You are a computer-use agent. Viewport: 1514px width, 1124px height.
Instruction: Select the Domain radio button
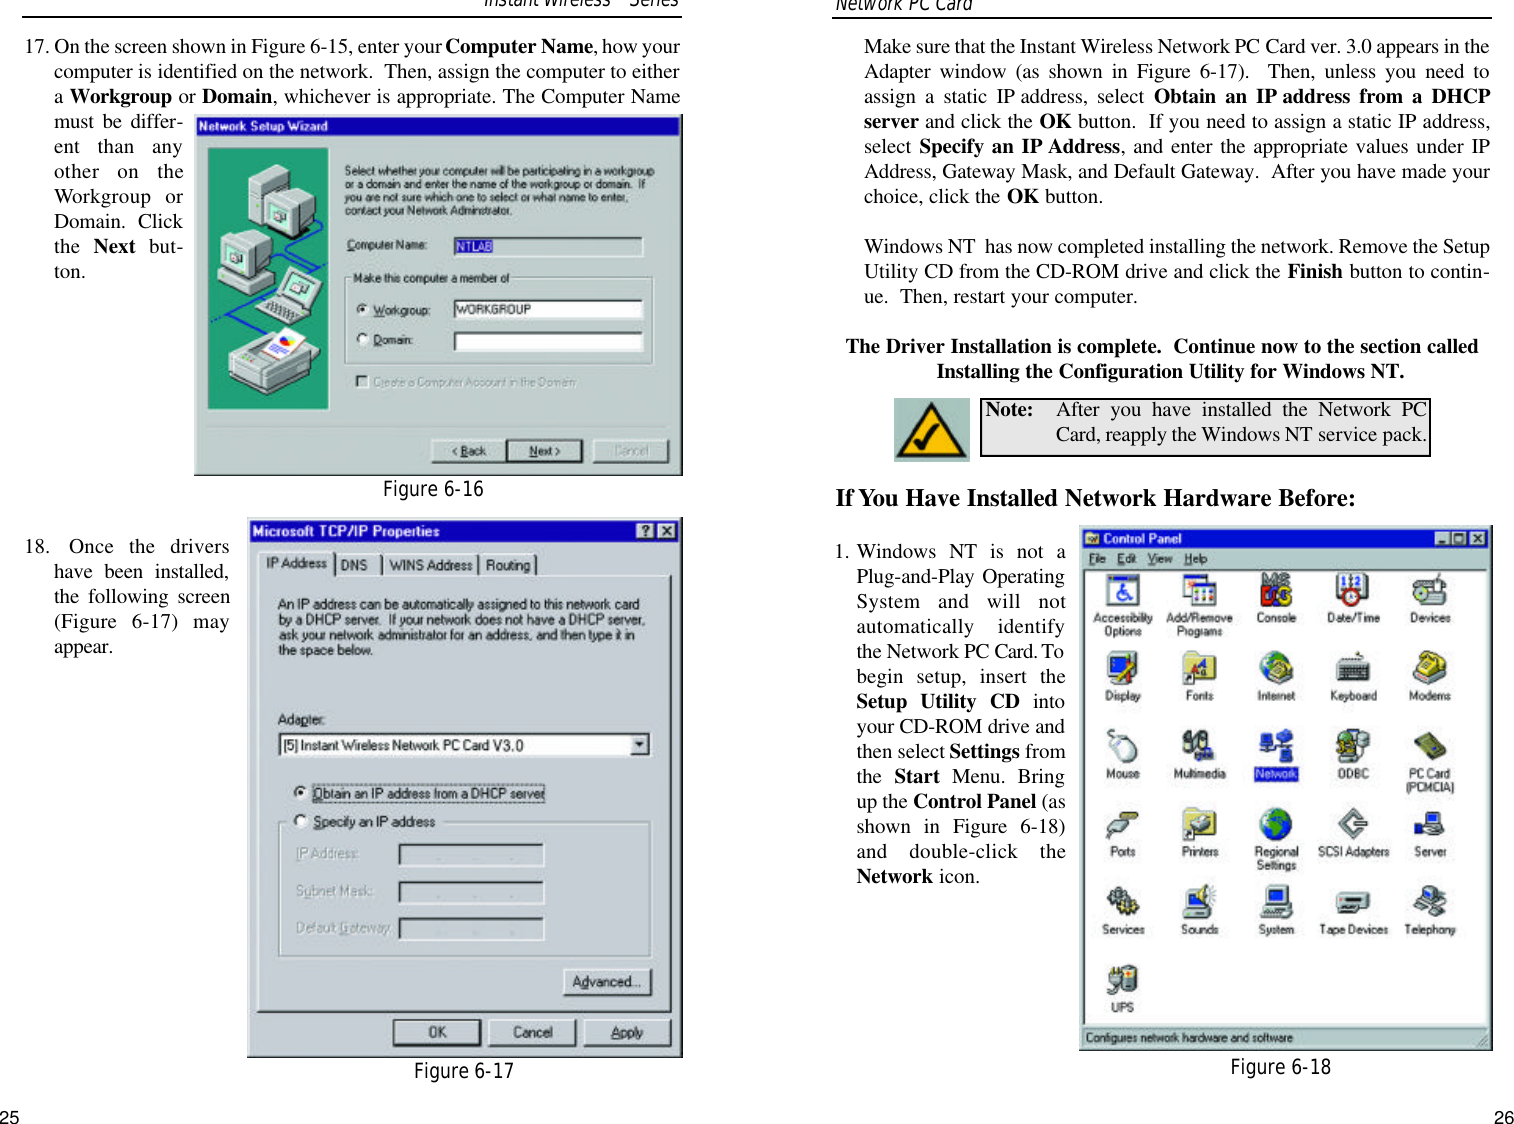[x=362, y=339]
